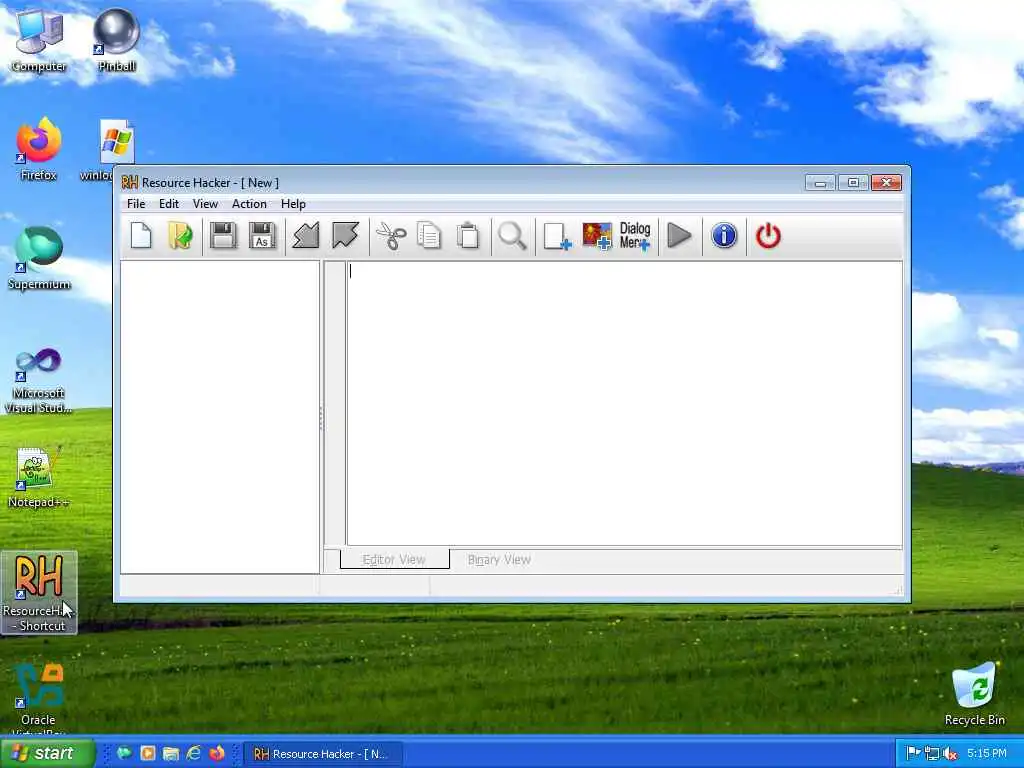Click the red power exit icon
This screenshot has height=768, width=1024.
pyautogui.click(x=768, y=236)
